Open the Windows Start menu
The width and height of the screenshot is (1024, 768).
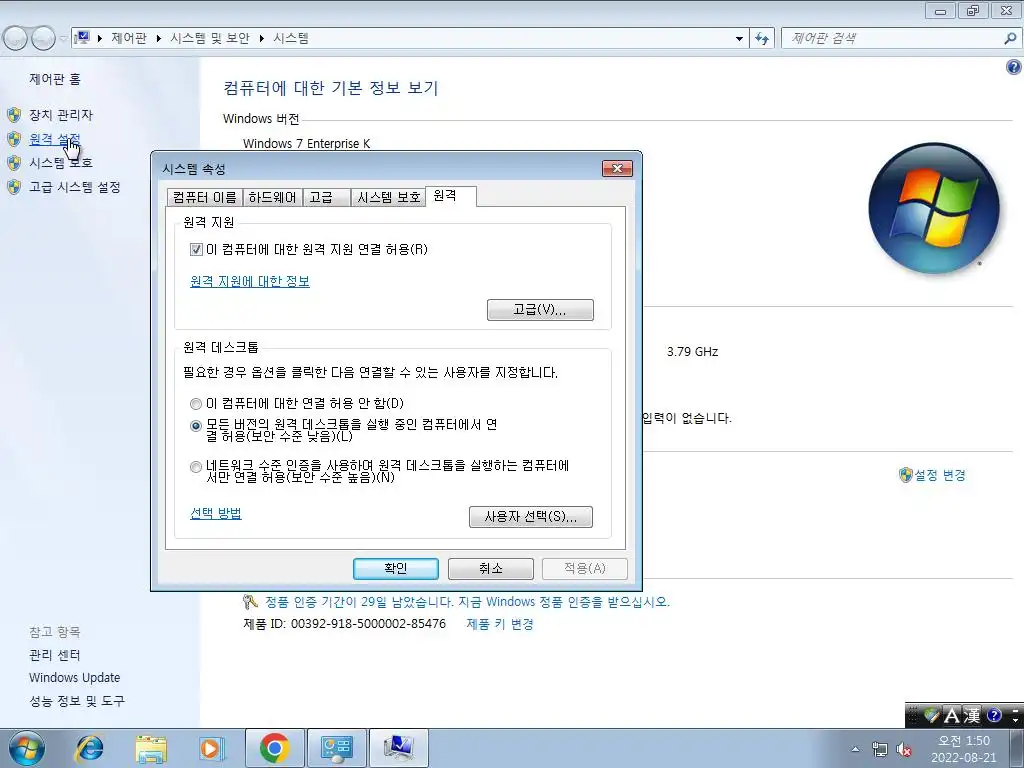pos(26,748)
